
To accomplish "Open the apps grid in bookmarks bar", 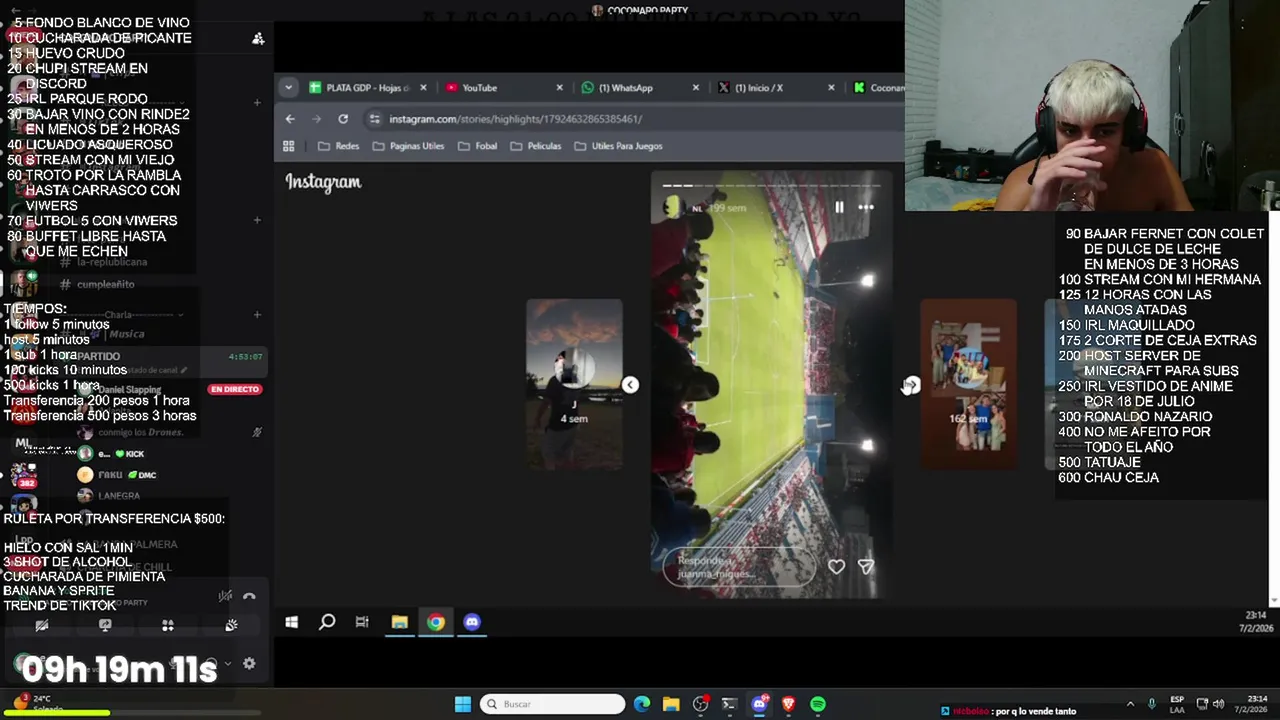I will pos(289,146).
